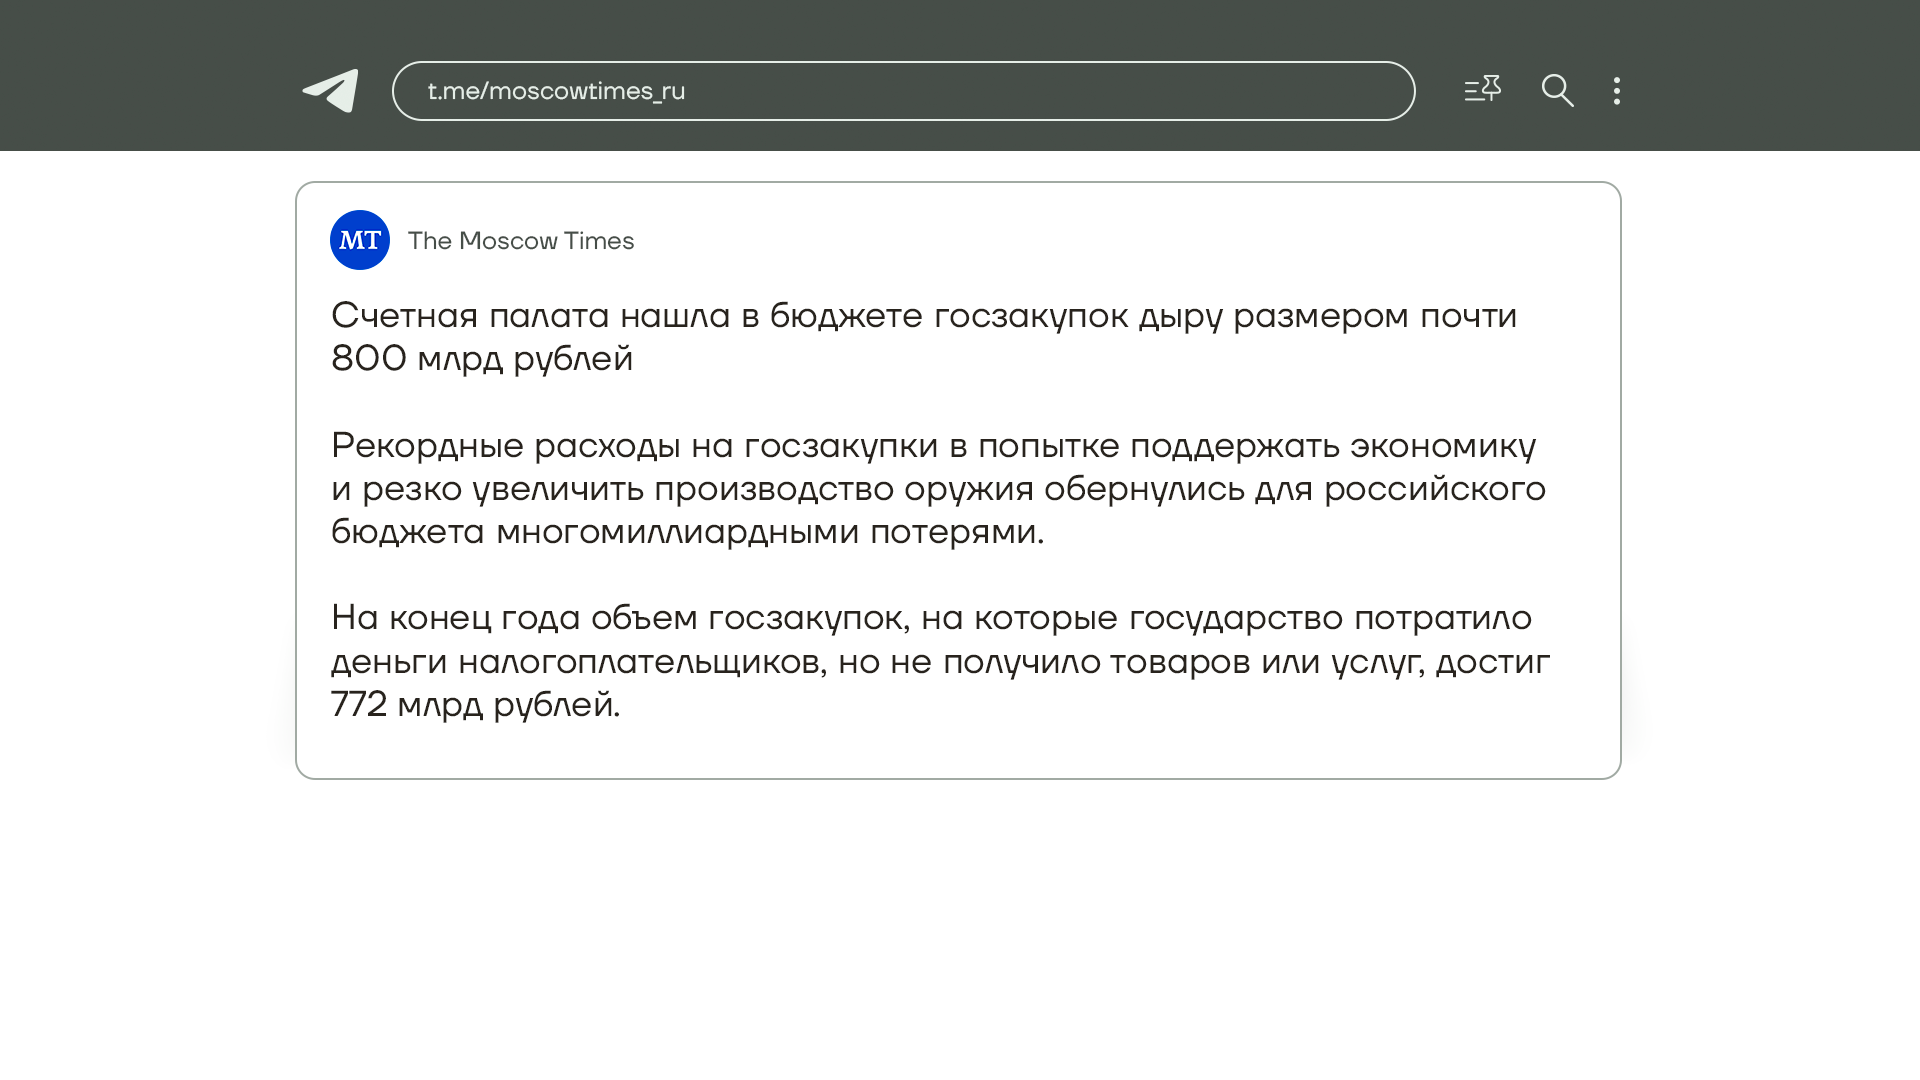Click the word "государство" in the last paragraph
The image size is (1920, 1080).
1235,618
